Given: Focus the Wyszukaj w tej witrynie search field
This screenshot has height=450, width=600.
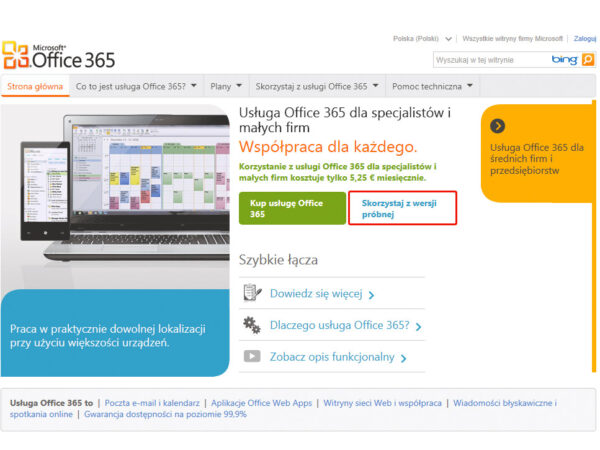Looking at the screenshot, I should point(490,60).
